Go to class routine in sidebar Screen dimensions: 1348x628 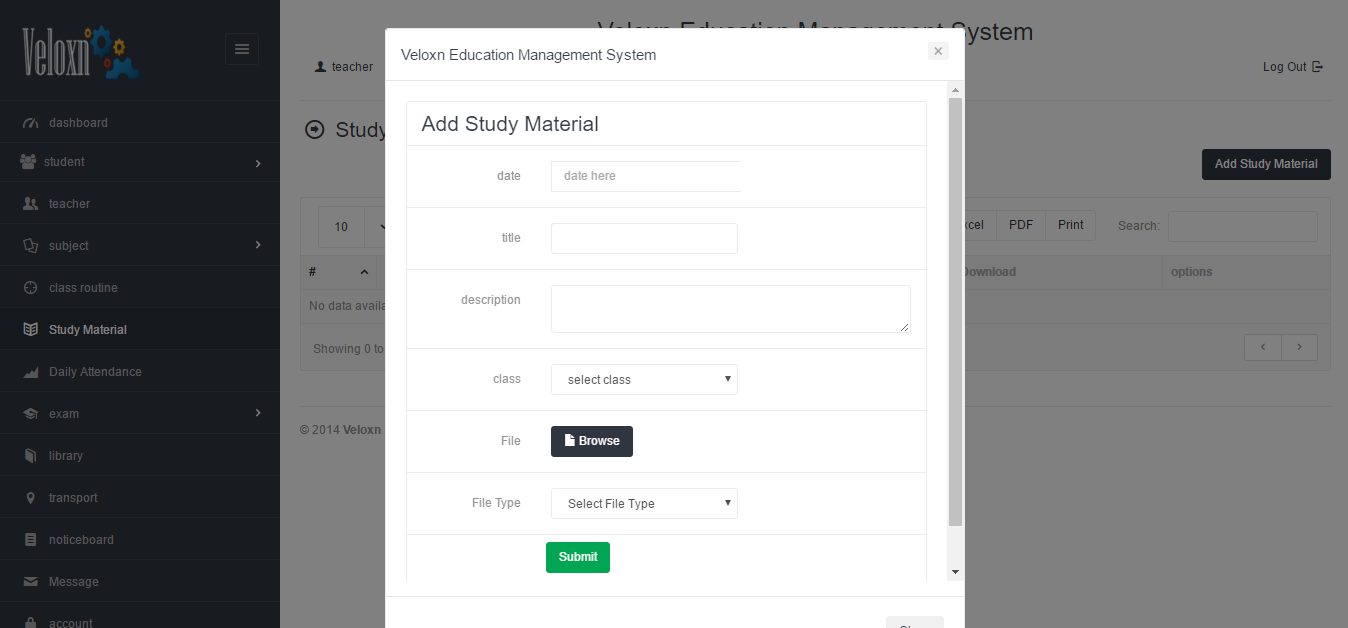(83, 288)
